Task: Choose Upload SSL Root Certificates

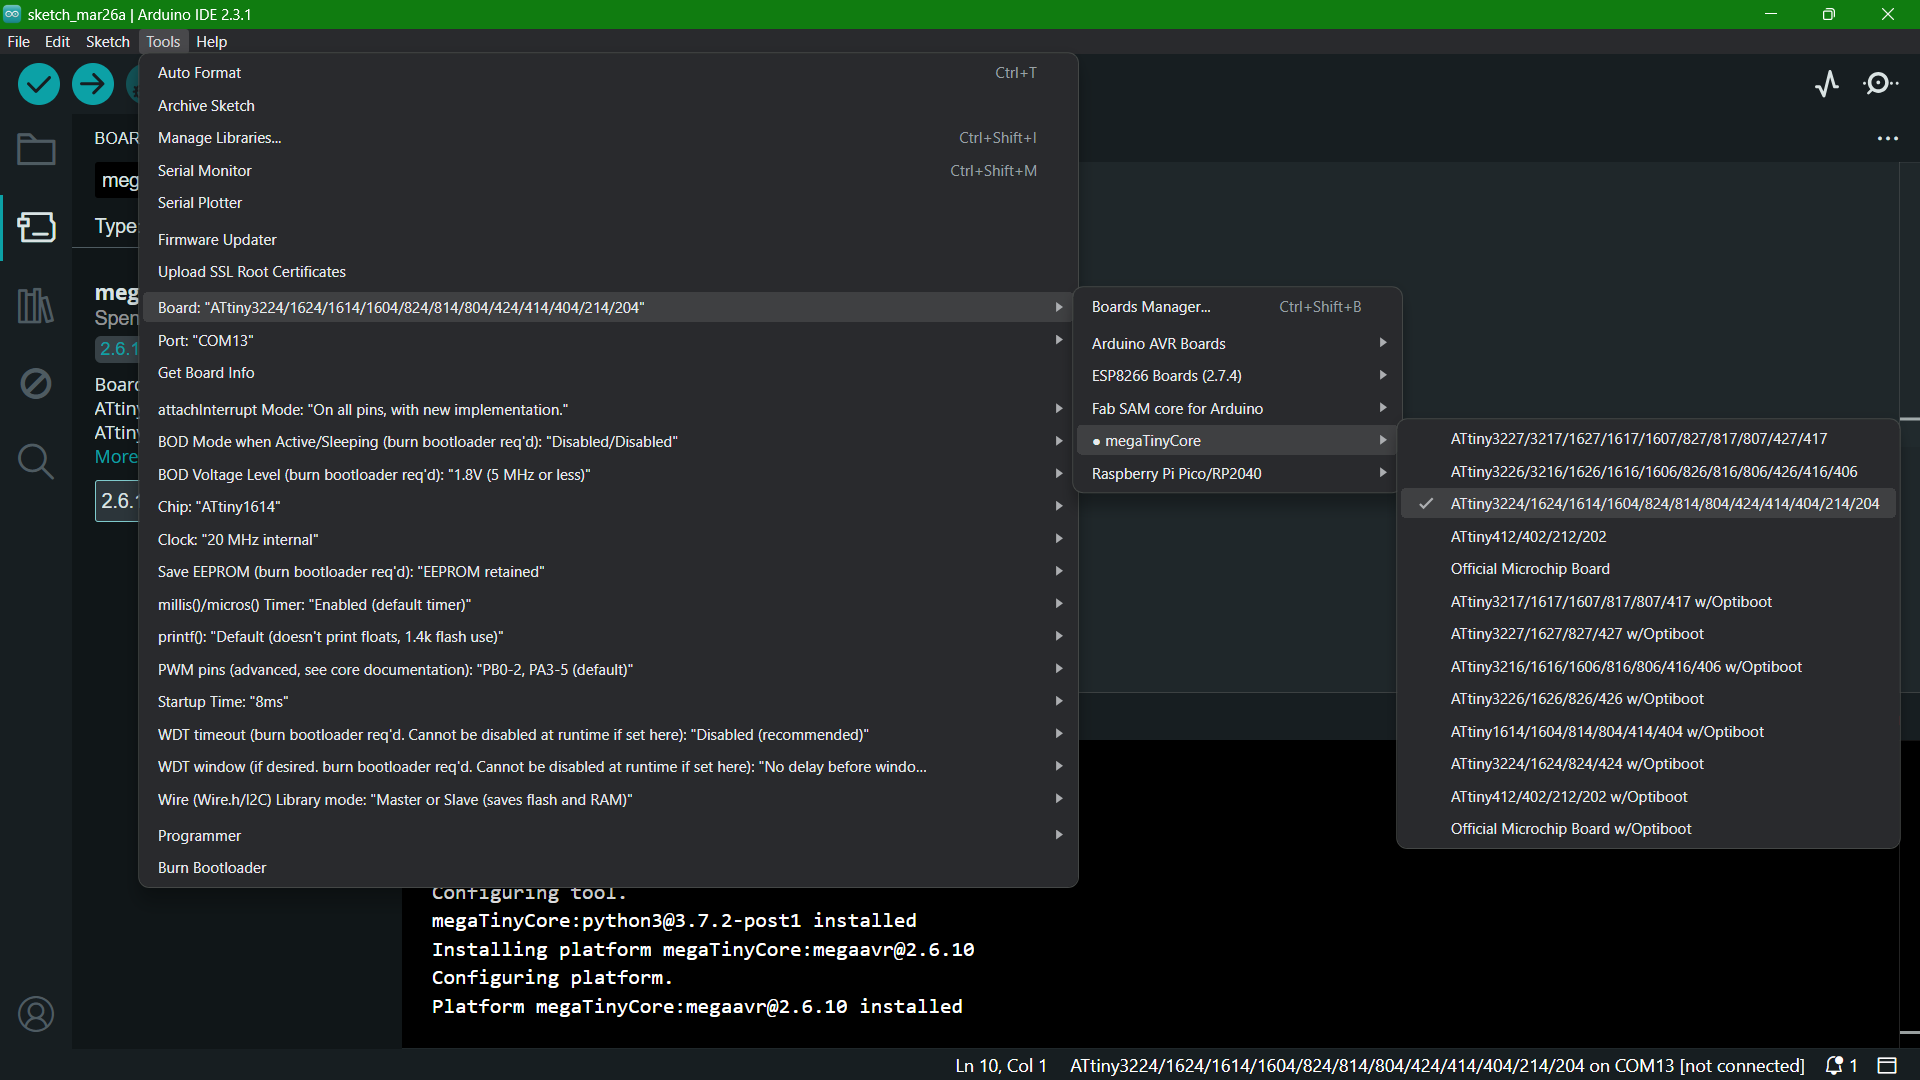Action: pos(608,272)
